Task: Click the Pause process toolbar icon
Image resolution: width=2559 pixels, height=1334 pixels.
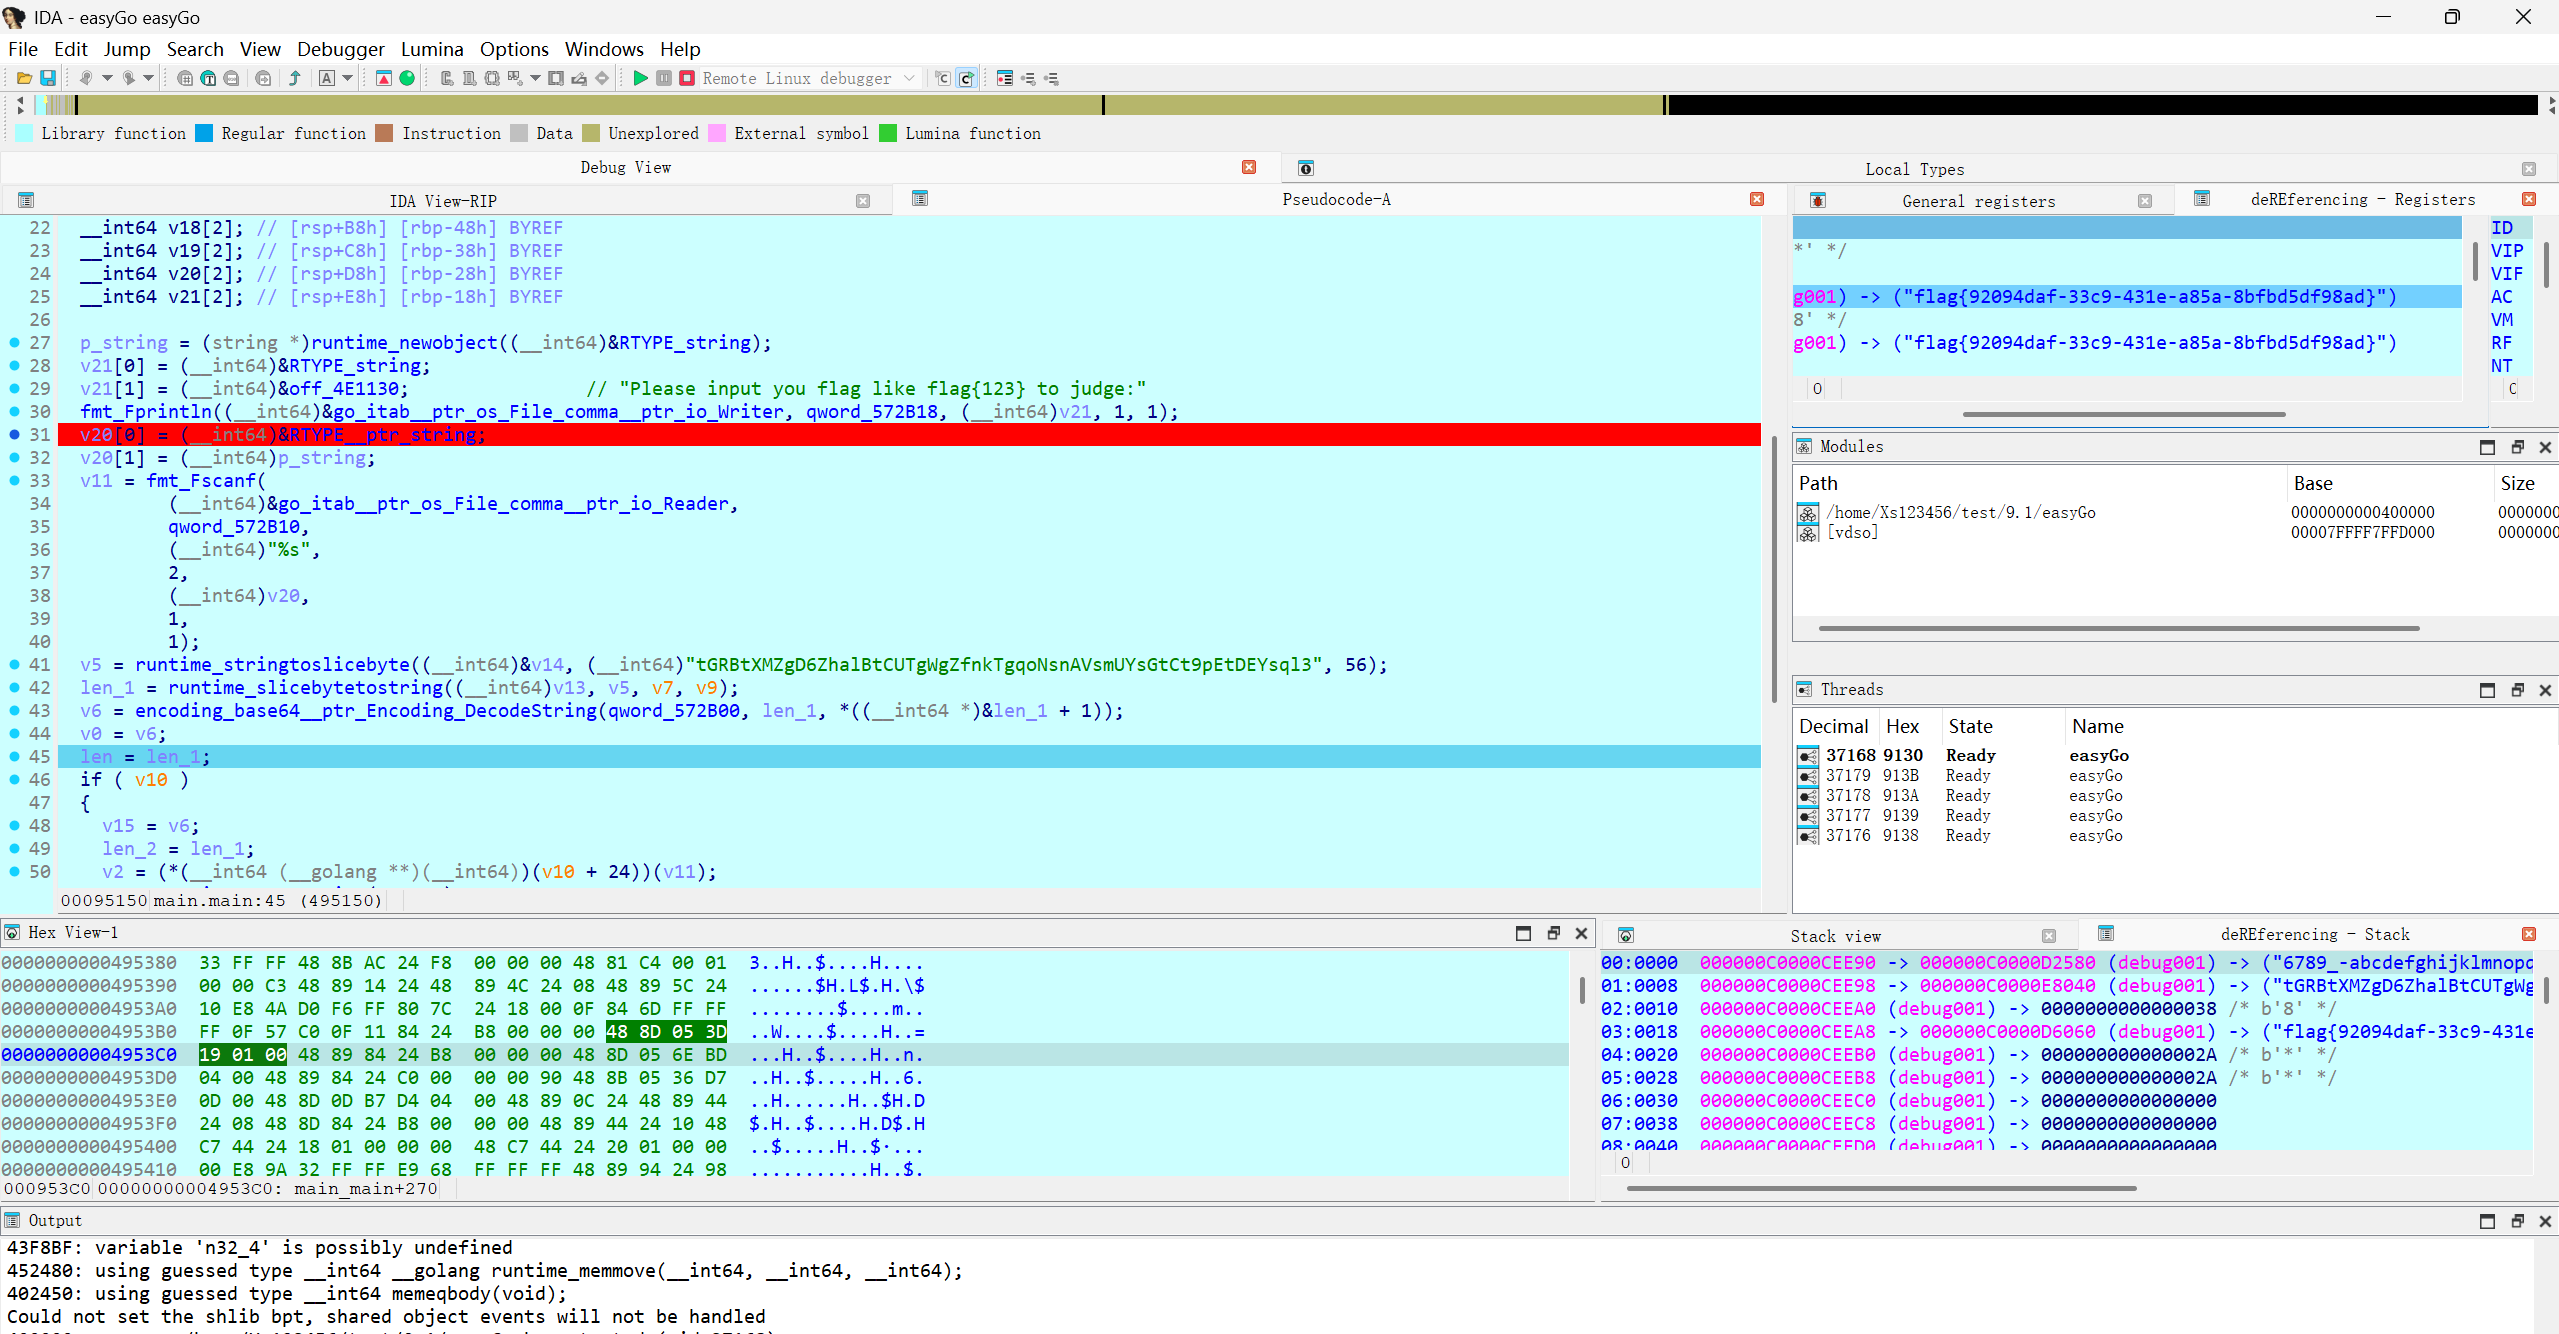Action: pyautogui.click(x=664, y=78)
